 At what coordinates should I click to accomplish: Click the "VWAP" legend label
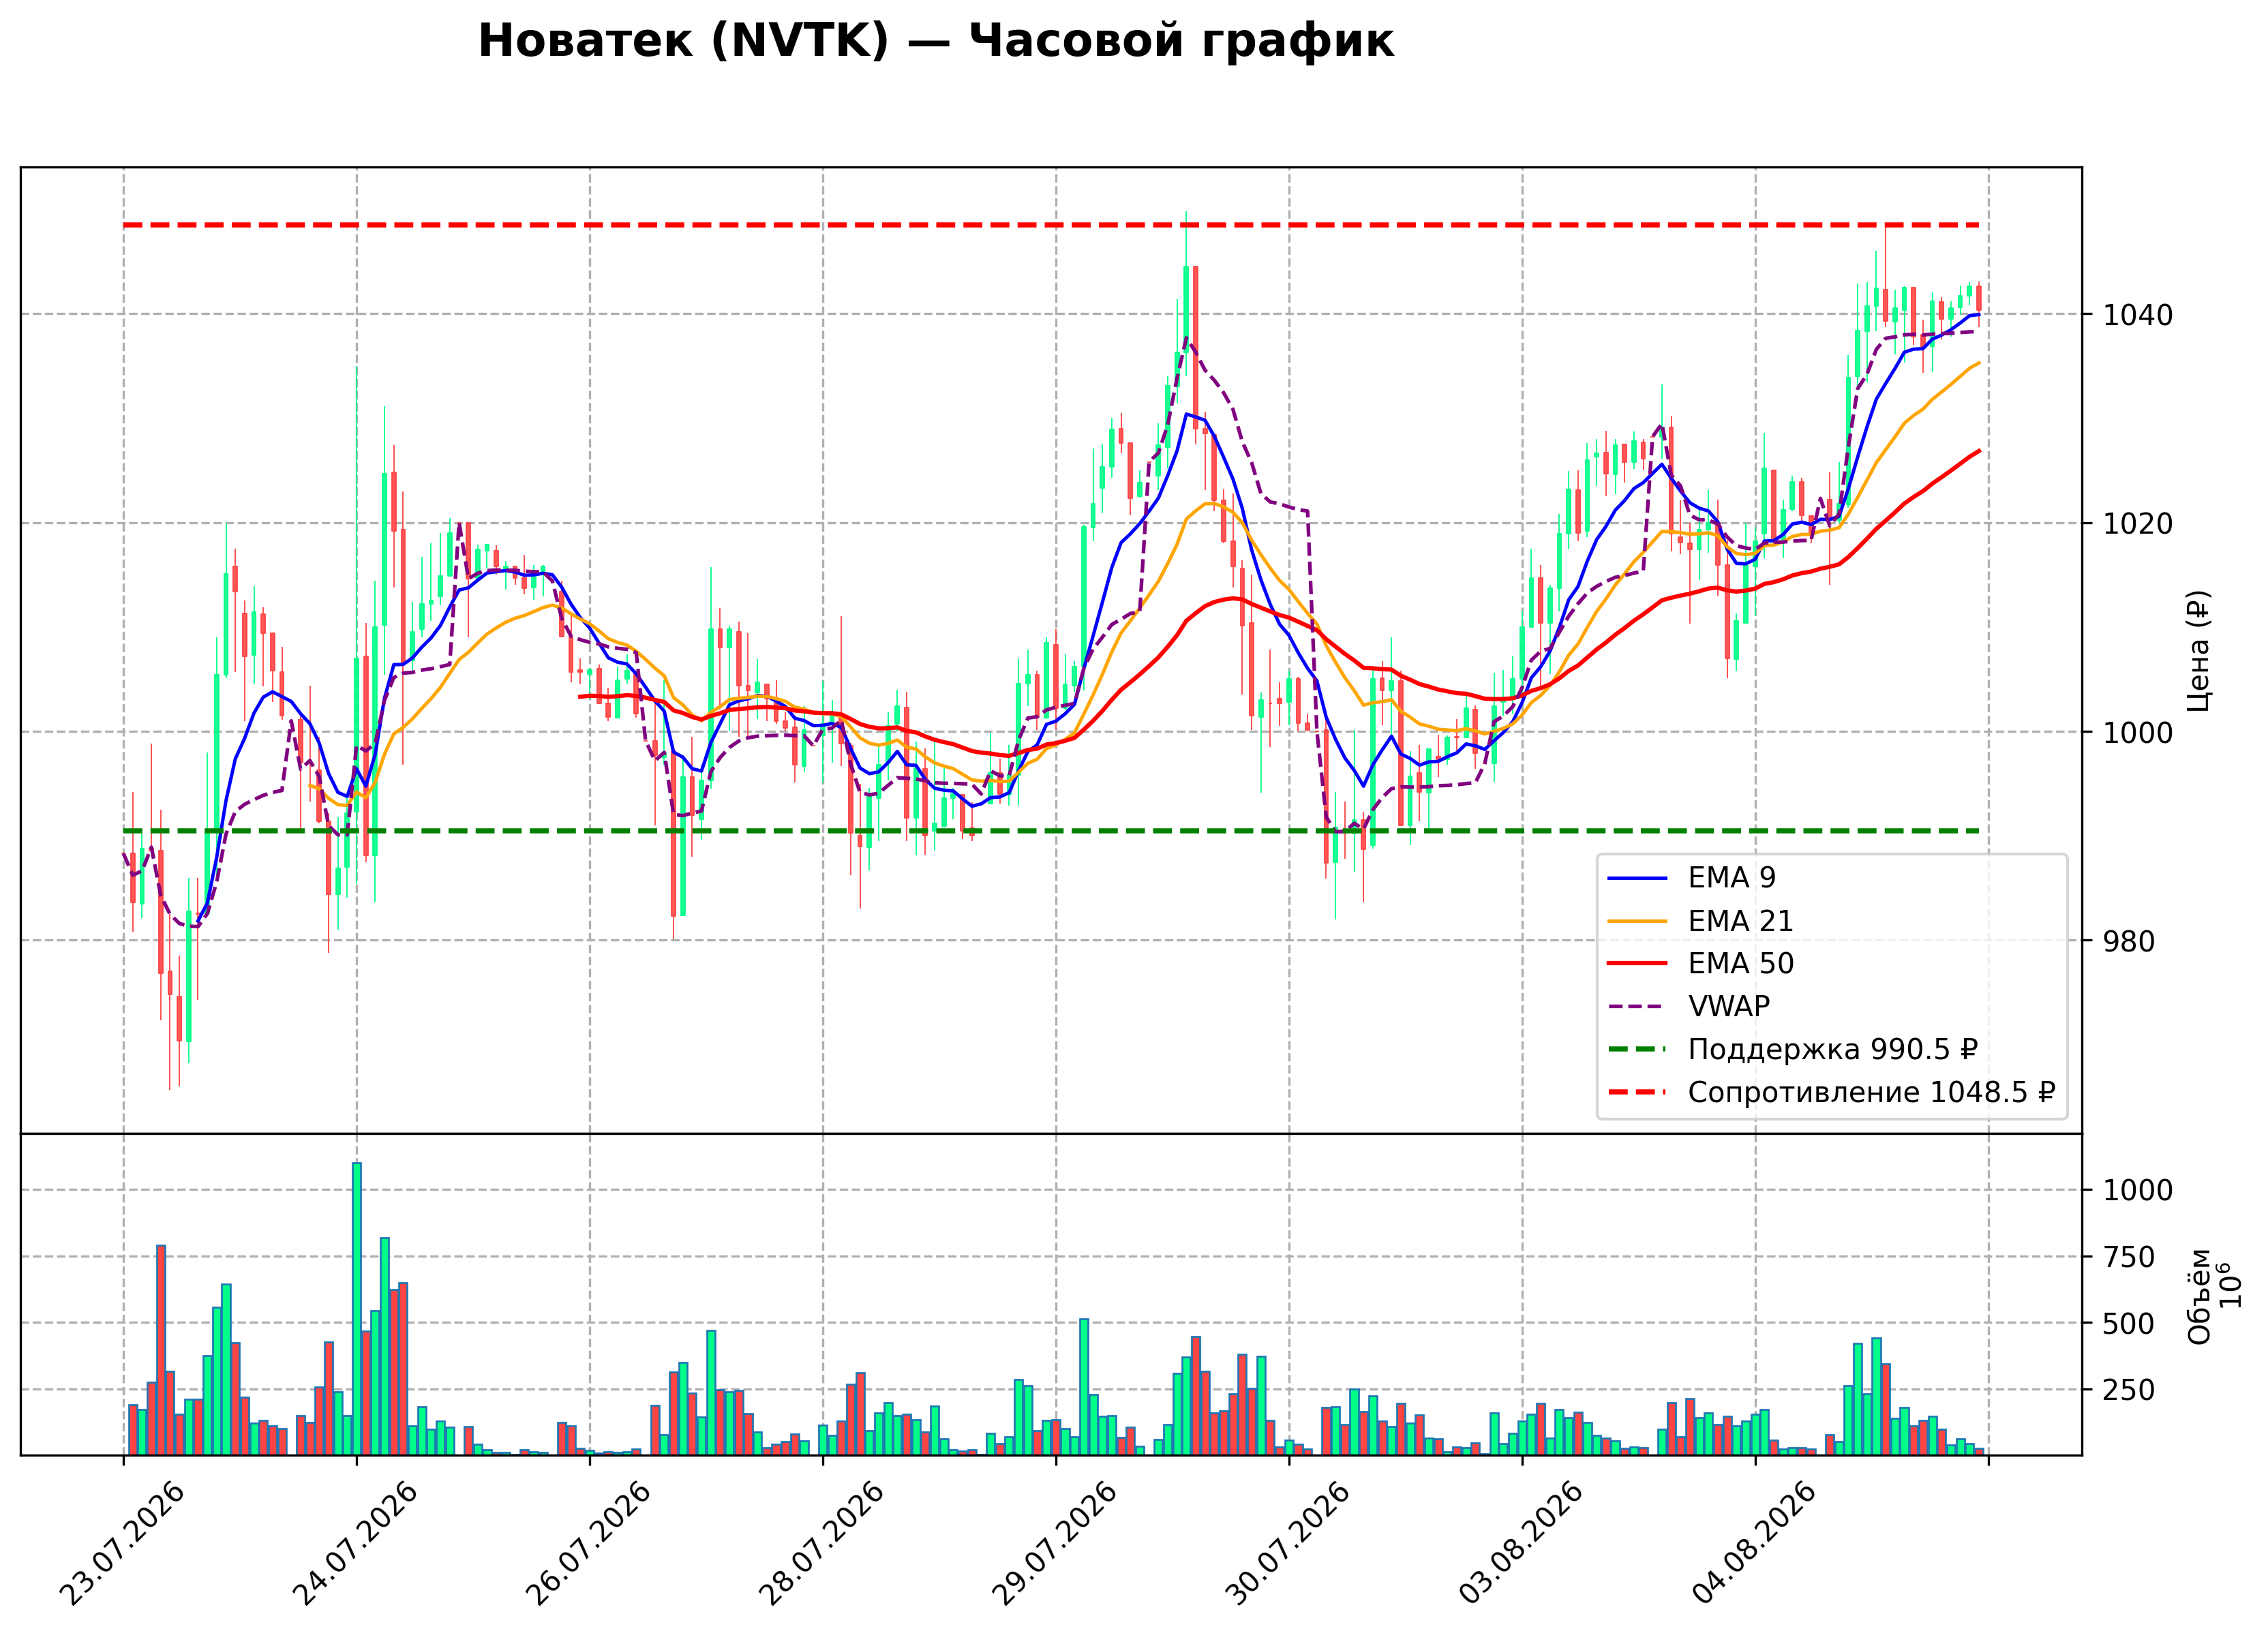click(1729, 1007)
